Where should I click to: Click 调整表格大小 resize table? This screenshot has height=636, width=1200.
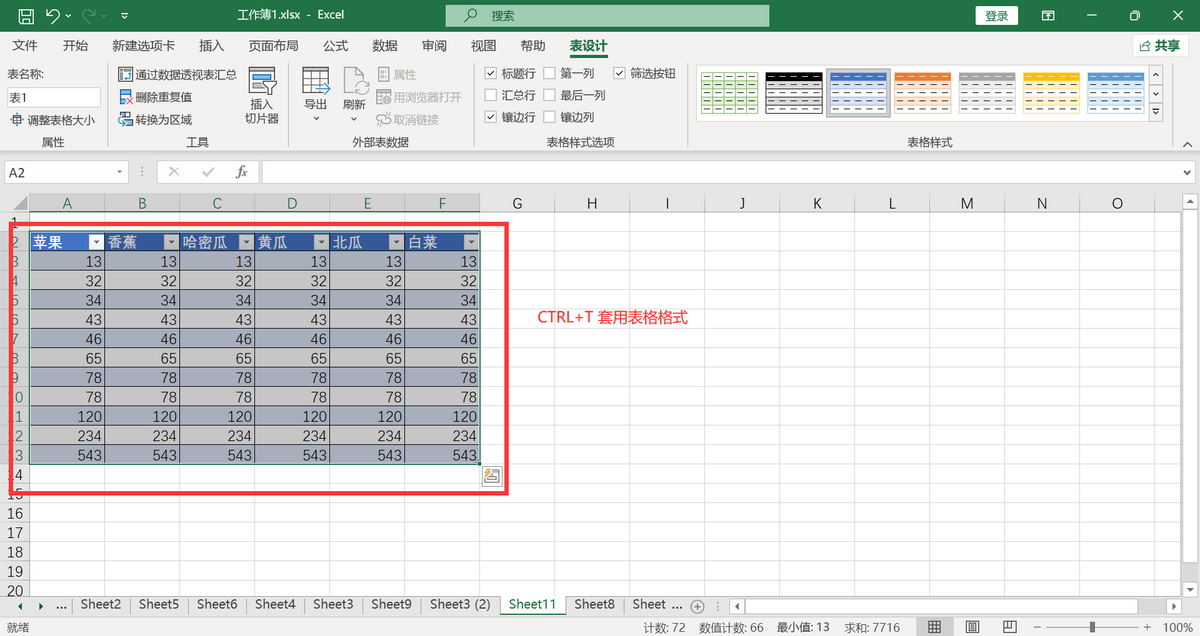[x=53, y=120]
